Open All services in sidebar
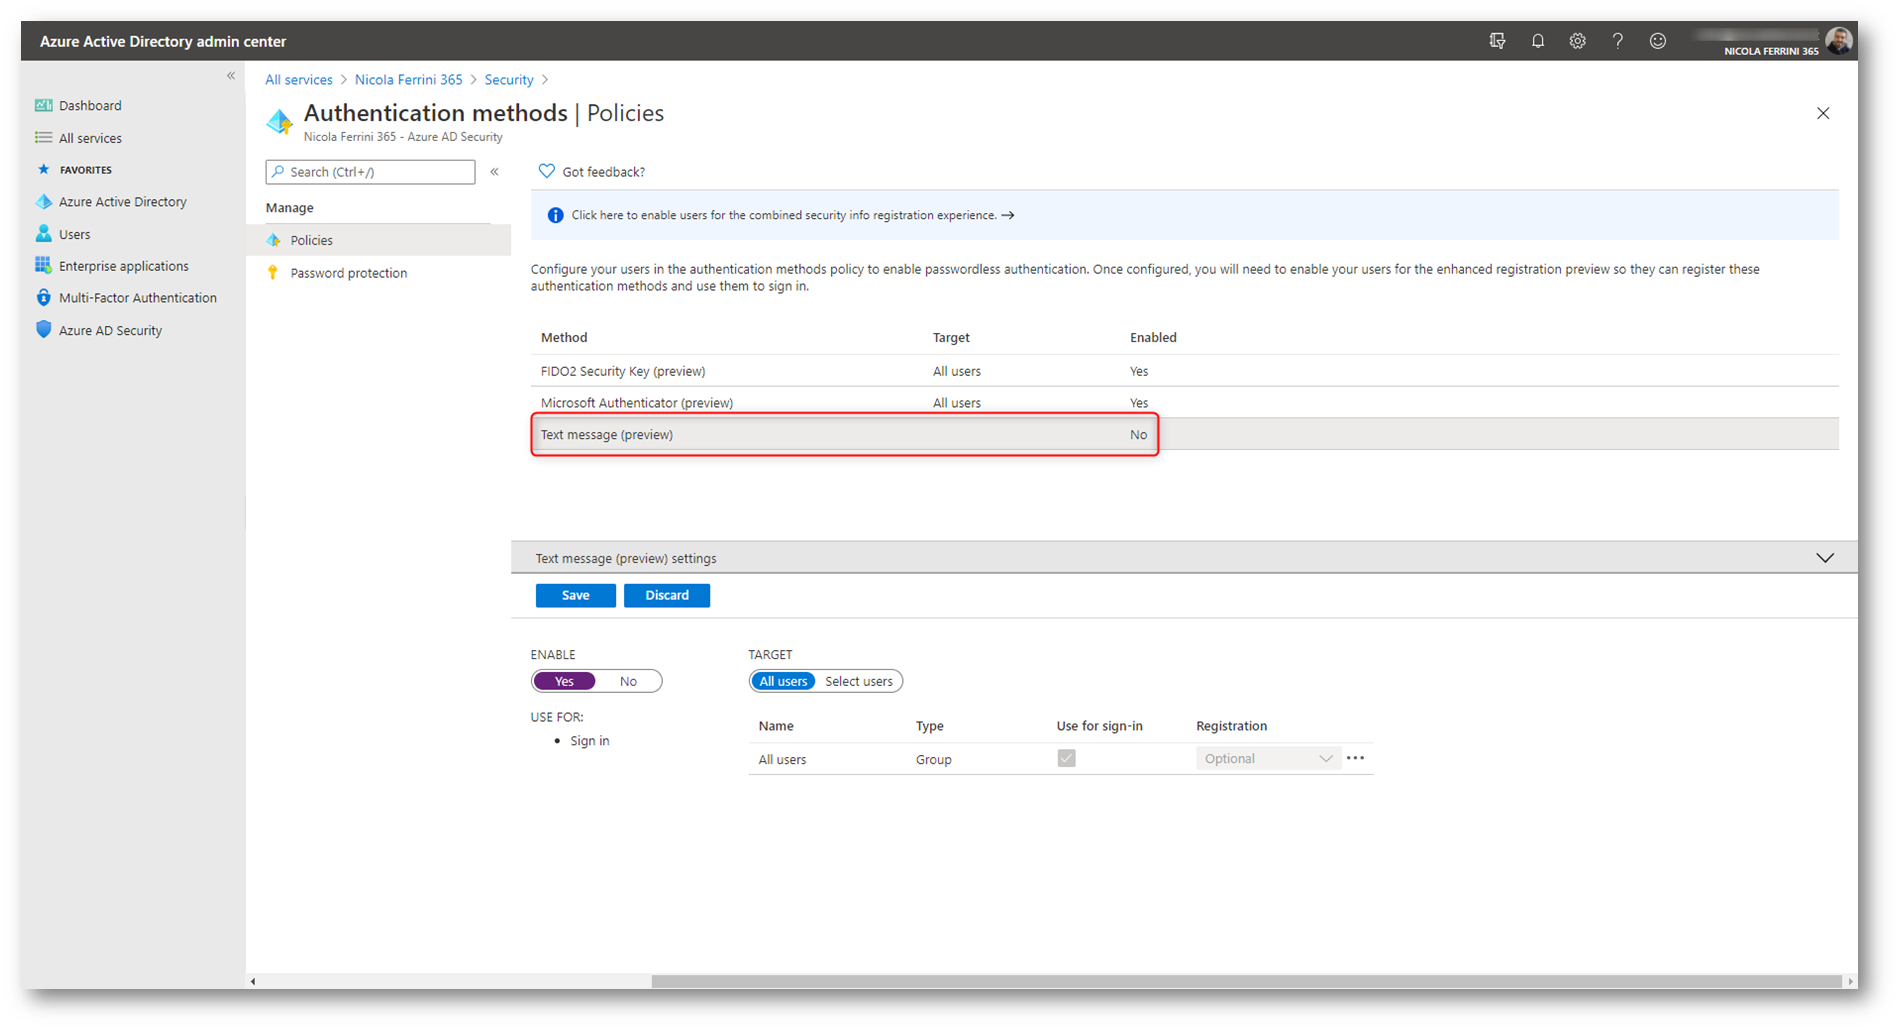1900x1031 pixels. pyautogui.click(x=90, y=138)
